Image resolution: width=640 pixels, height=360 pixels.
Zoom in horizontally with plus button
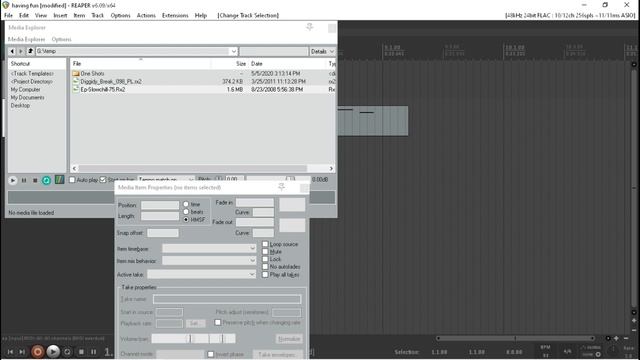coord(616,338)
